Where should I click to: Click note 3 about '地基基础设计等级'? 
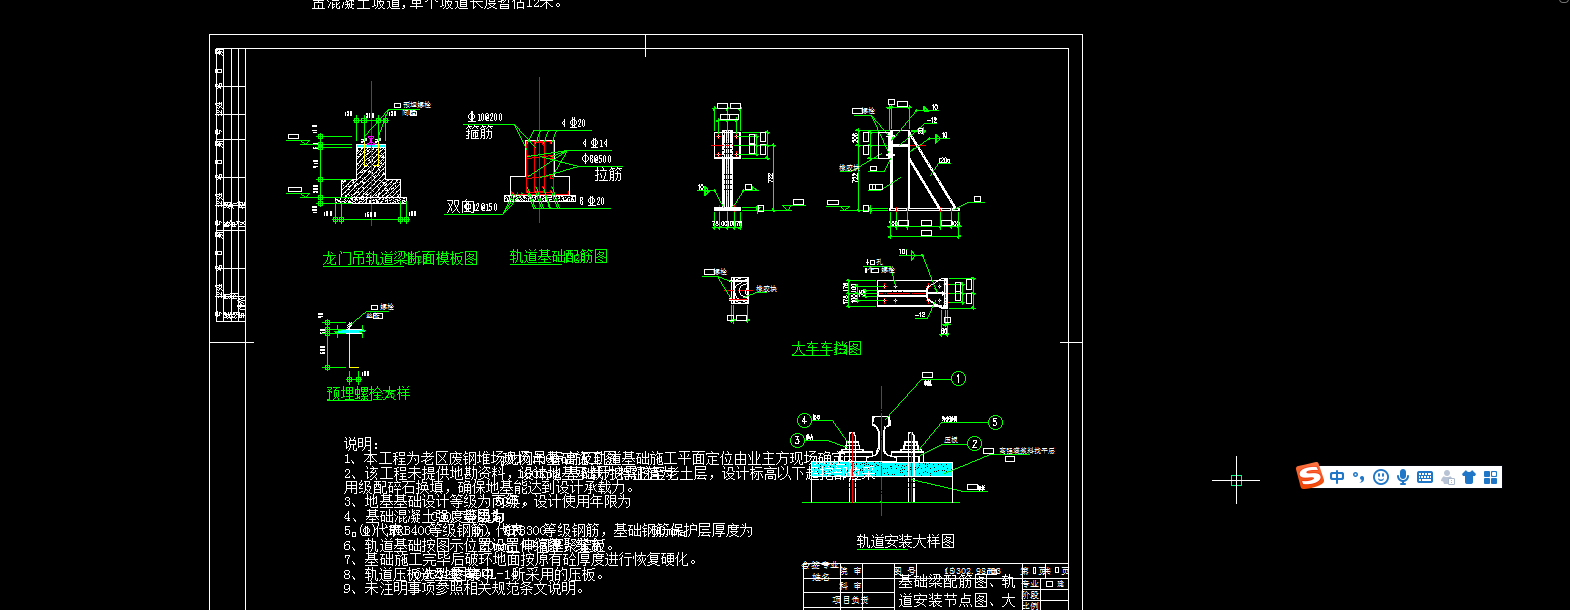487,502
